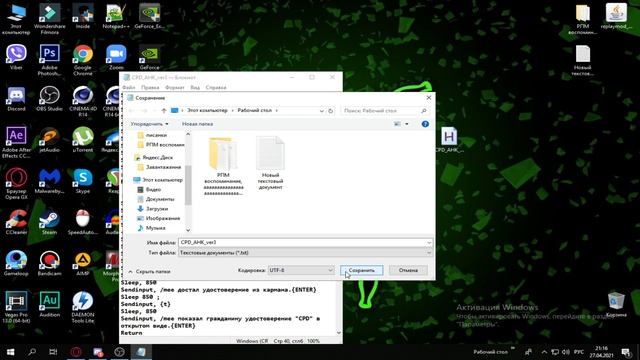640x360 pixels.
Task: Launch Adobe Audition desktop icon
Action: click(x=49, y=304)
